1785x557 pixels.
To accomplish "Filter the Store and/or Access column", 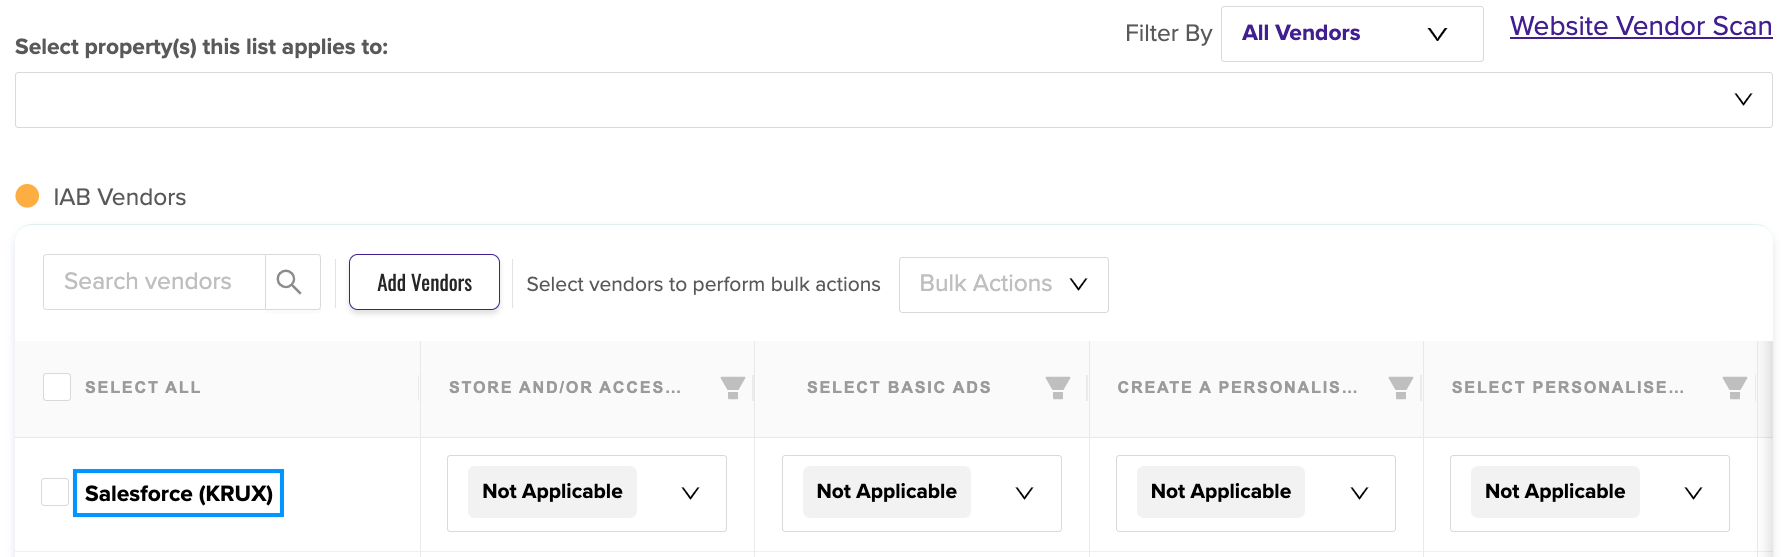I will [733, 388].
